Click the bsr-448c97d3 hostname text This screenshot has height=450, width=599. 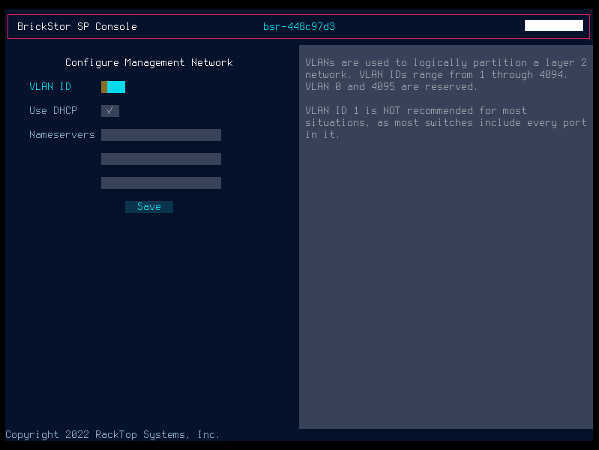pyautogui.click(x=299, y=26)
